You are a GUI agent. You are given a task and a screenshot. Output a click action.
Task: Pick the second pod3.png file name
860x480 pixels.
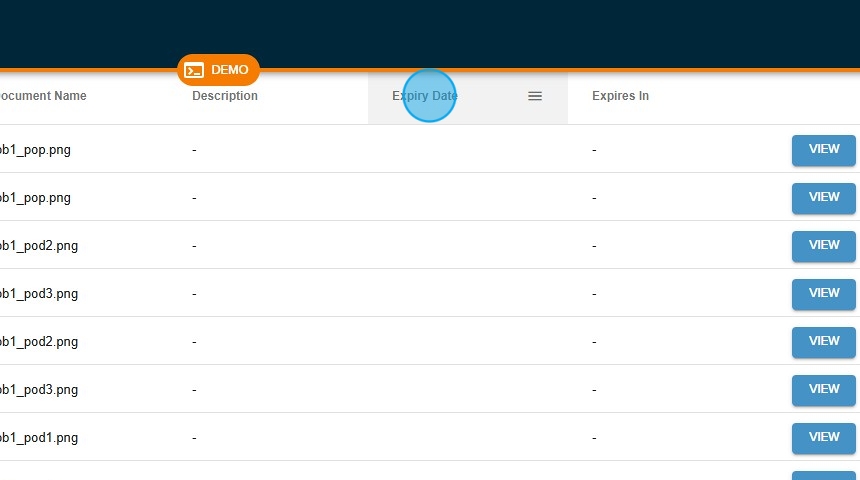38,390
